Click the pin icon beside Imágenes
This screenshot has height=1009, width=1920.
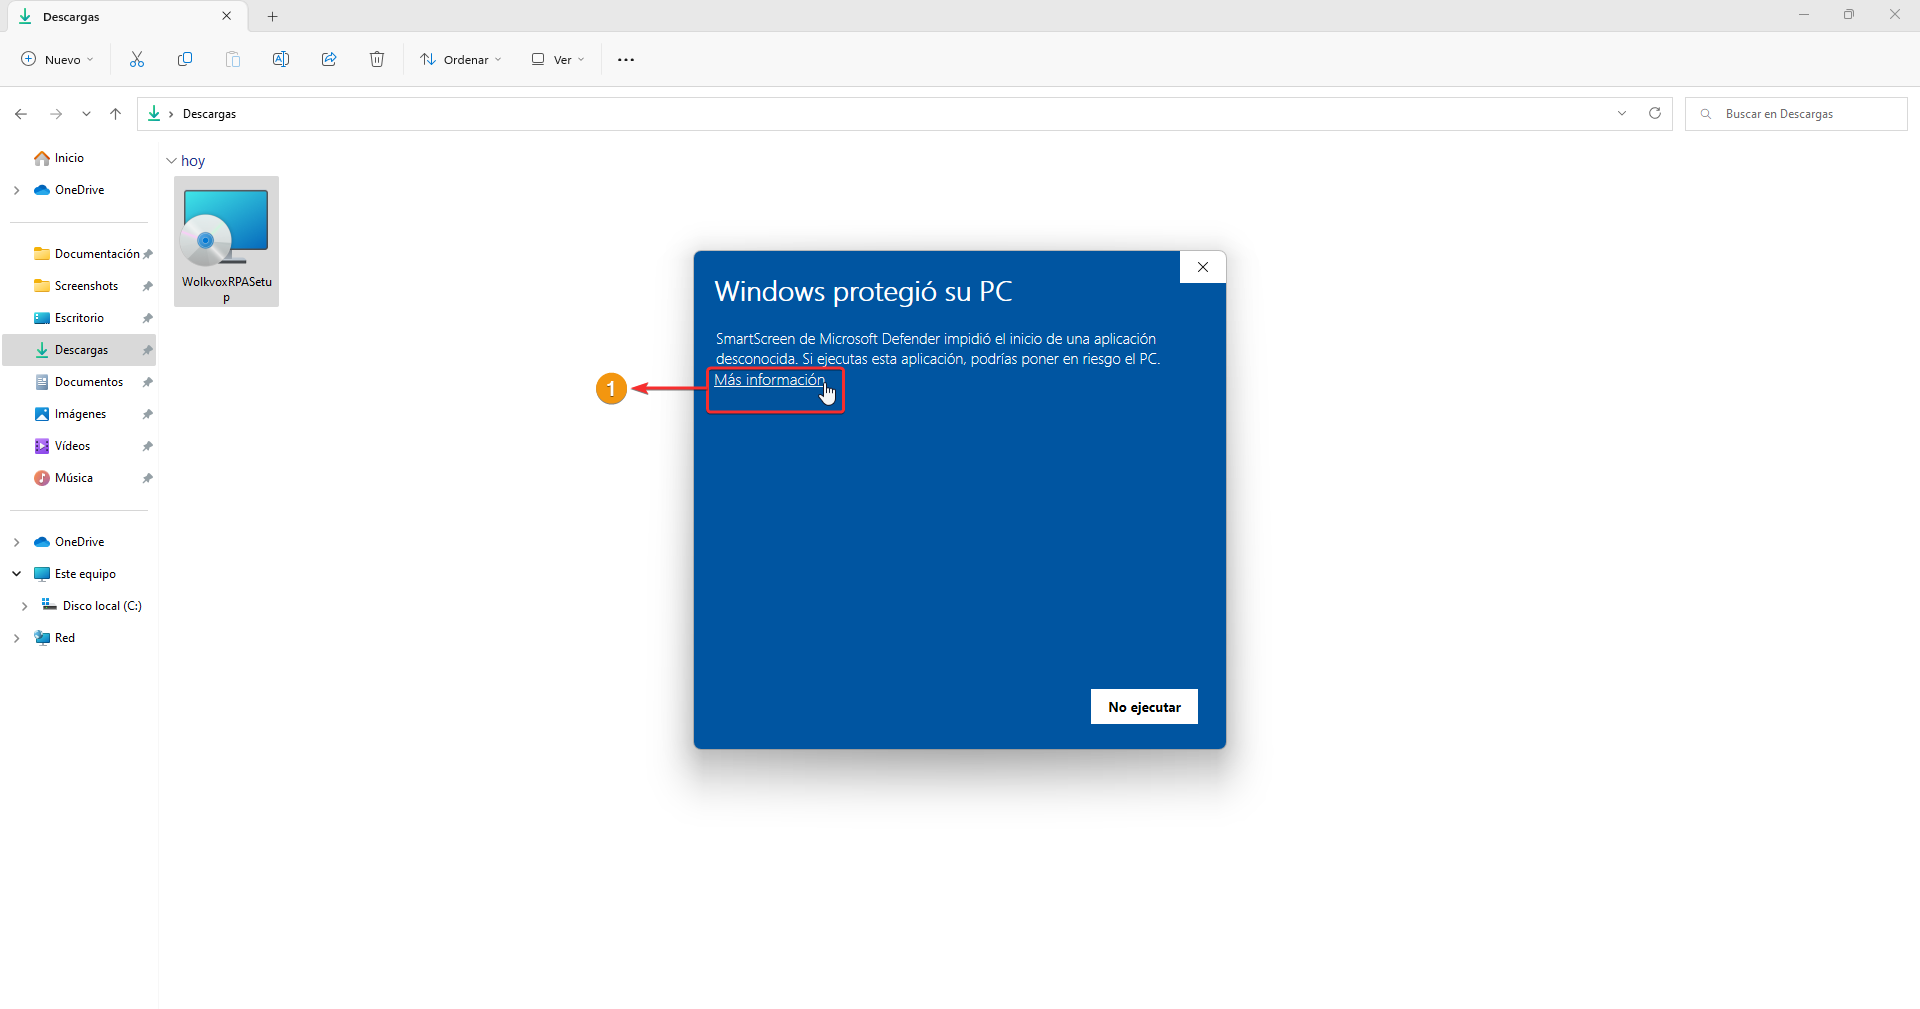coord(148,414)
